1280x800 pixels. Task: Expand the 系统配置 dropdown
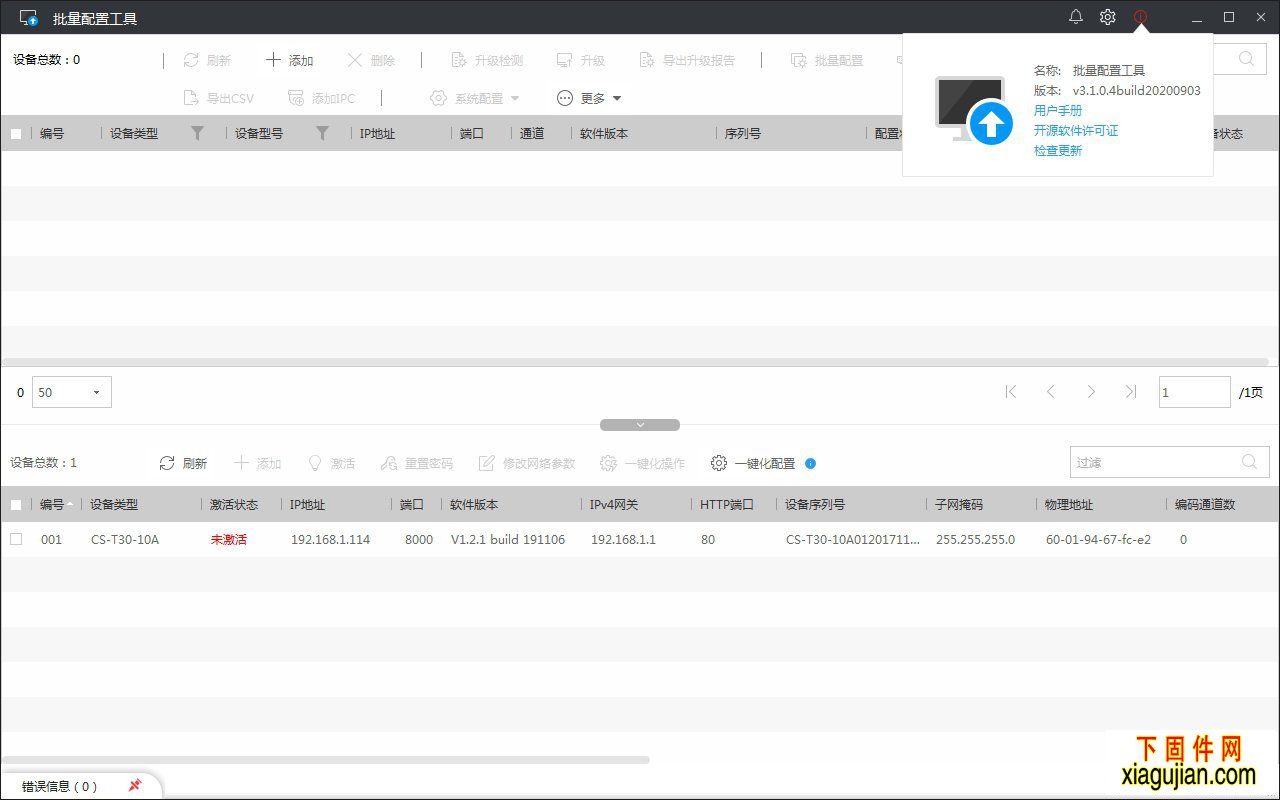[475, 98]
